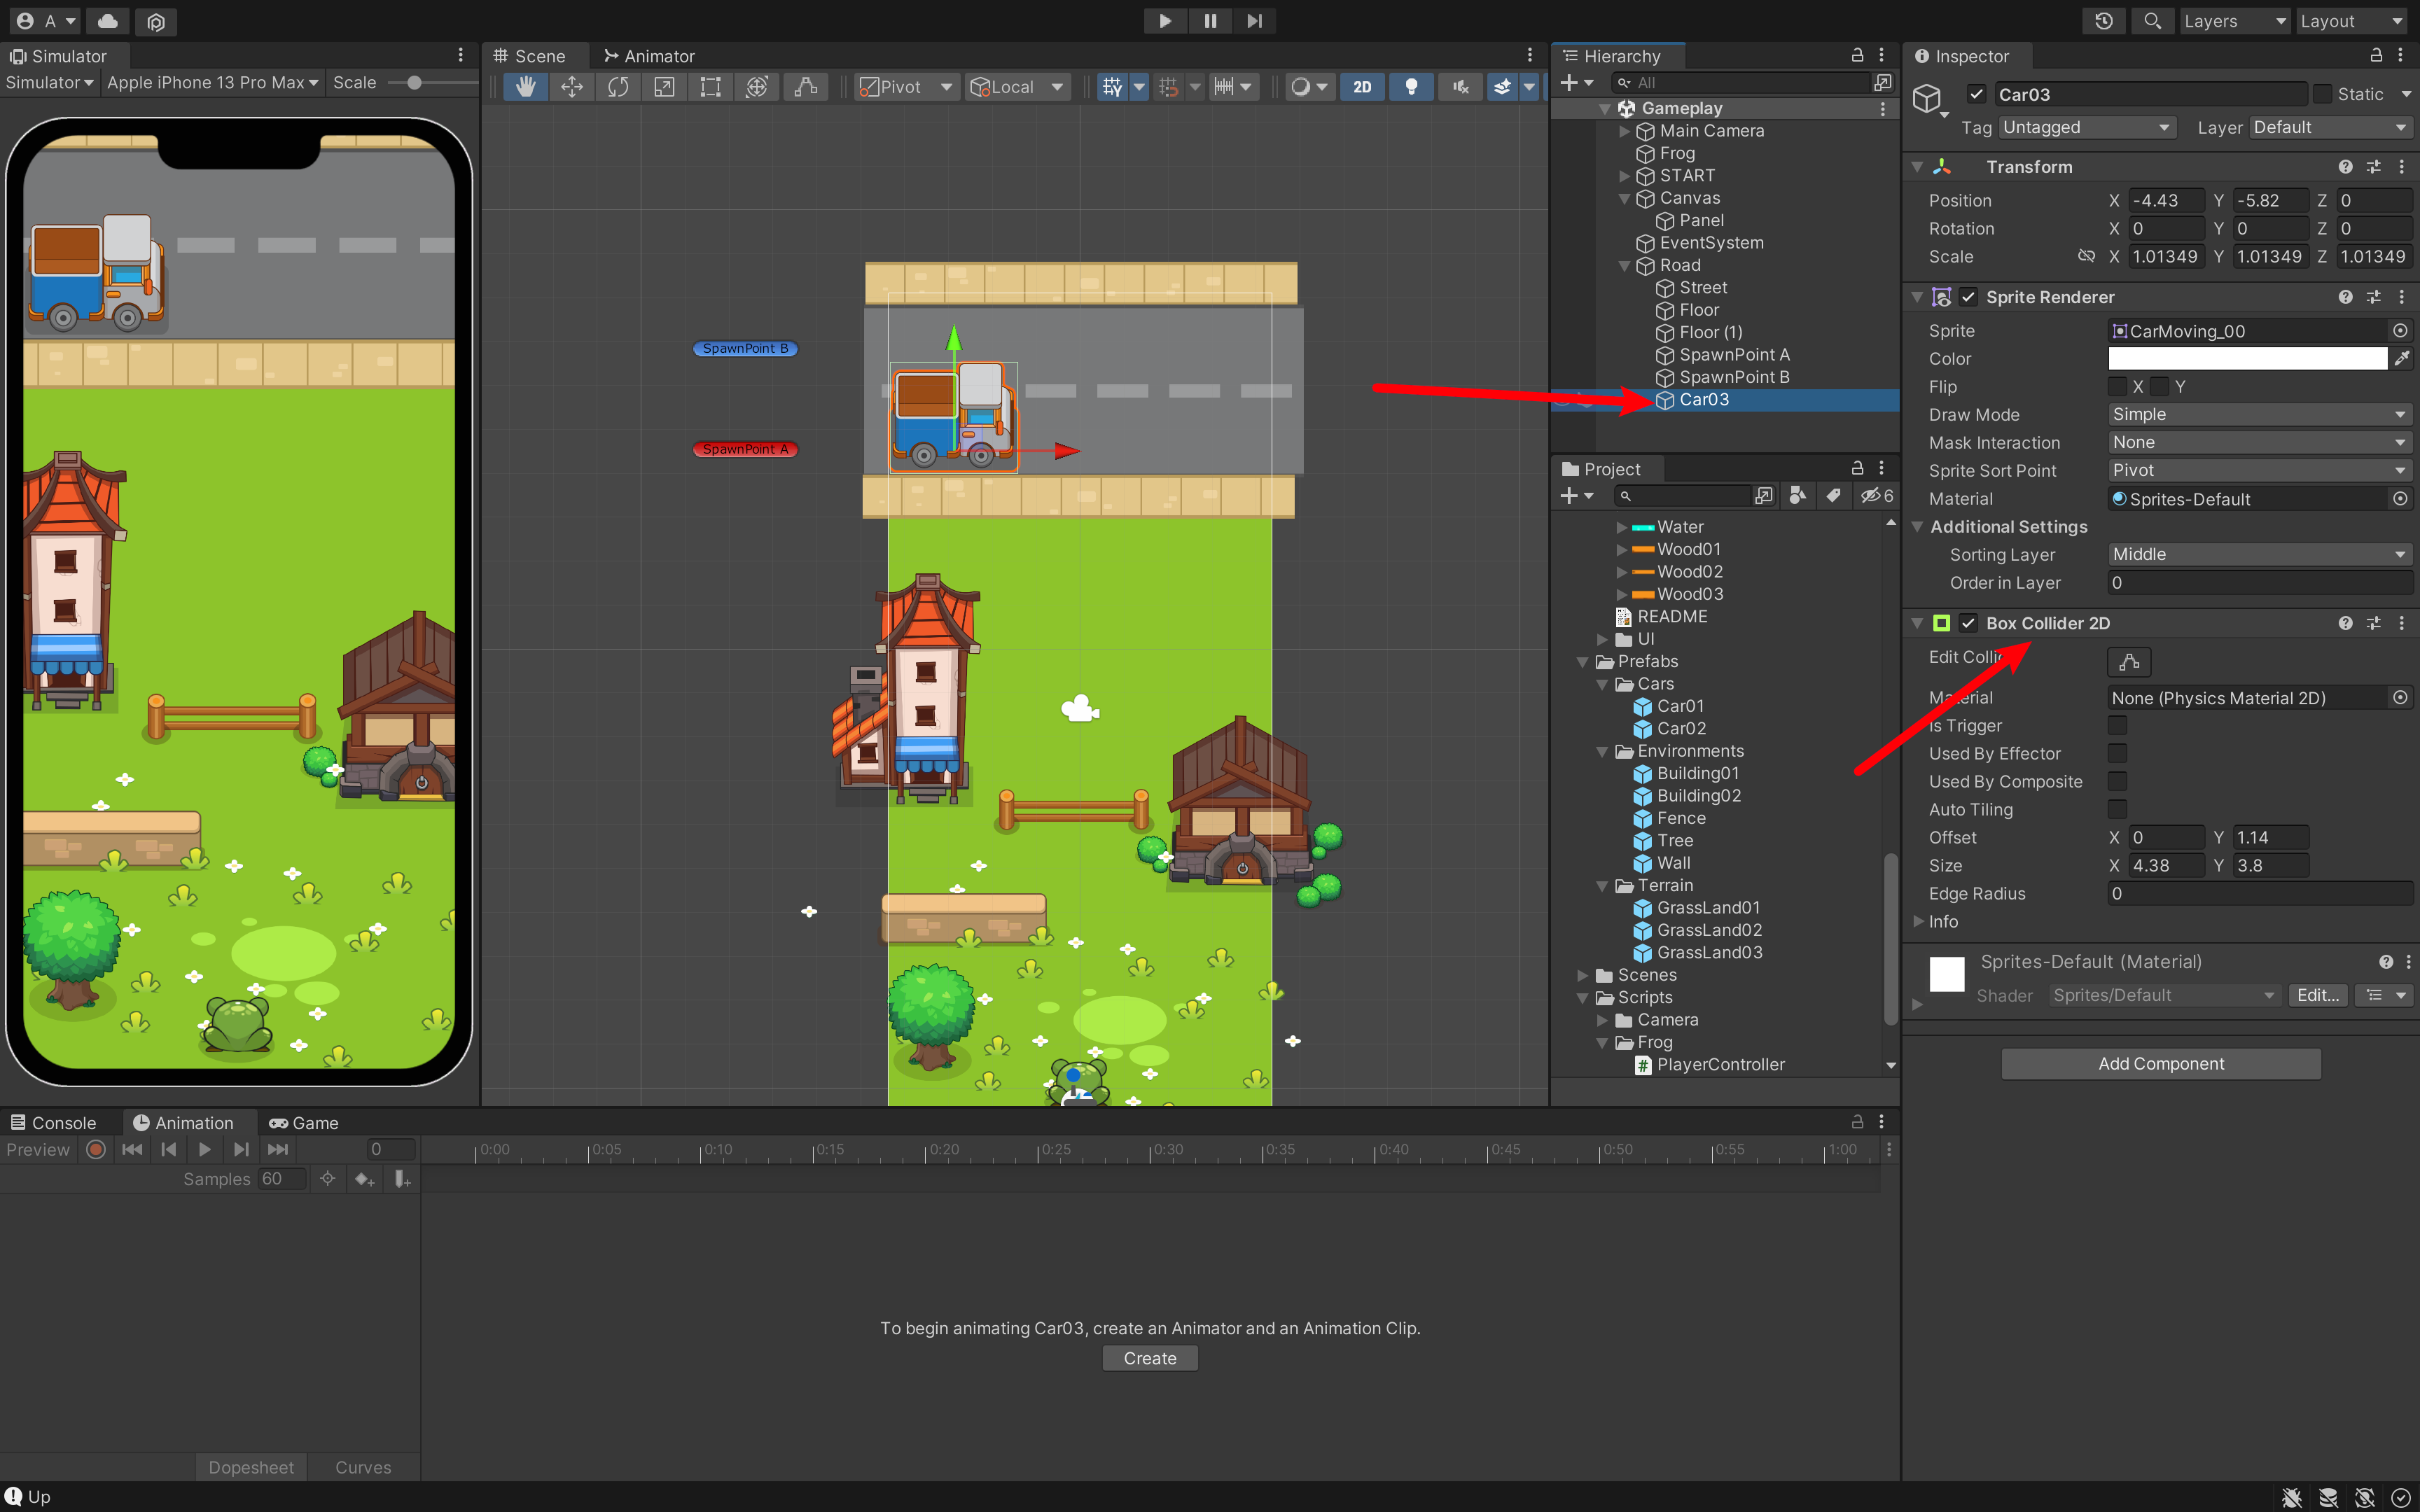Click the Step frame button

(1254, 21)
